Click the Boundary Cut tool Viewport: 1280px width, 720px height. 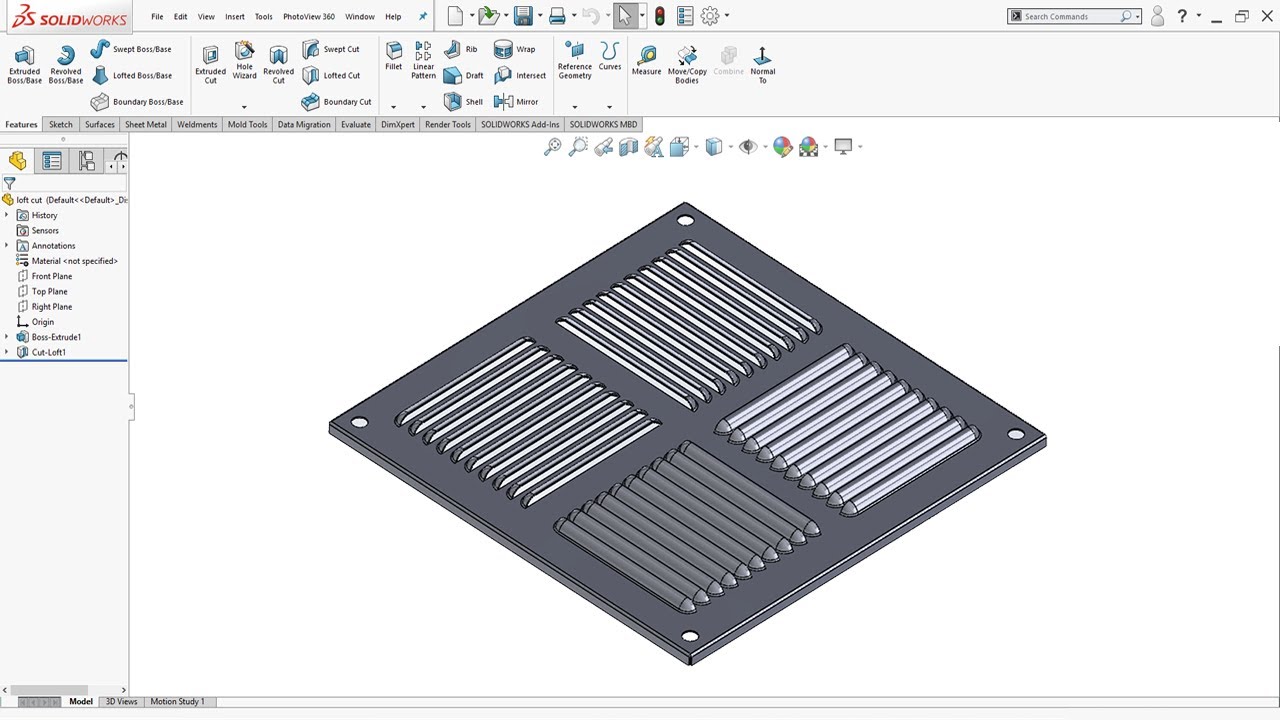coord(336,102)
